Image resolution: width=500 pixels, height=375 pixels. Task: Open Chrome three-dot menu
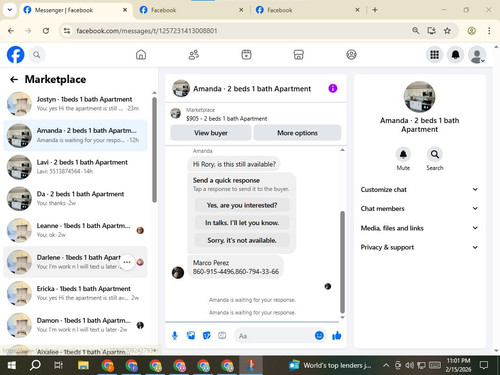(x=489, y=31)
